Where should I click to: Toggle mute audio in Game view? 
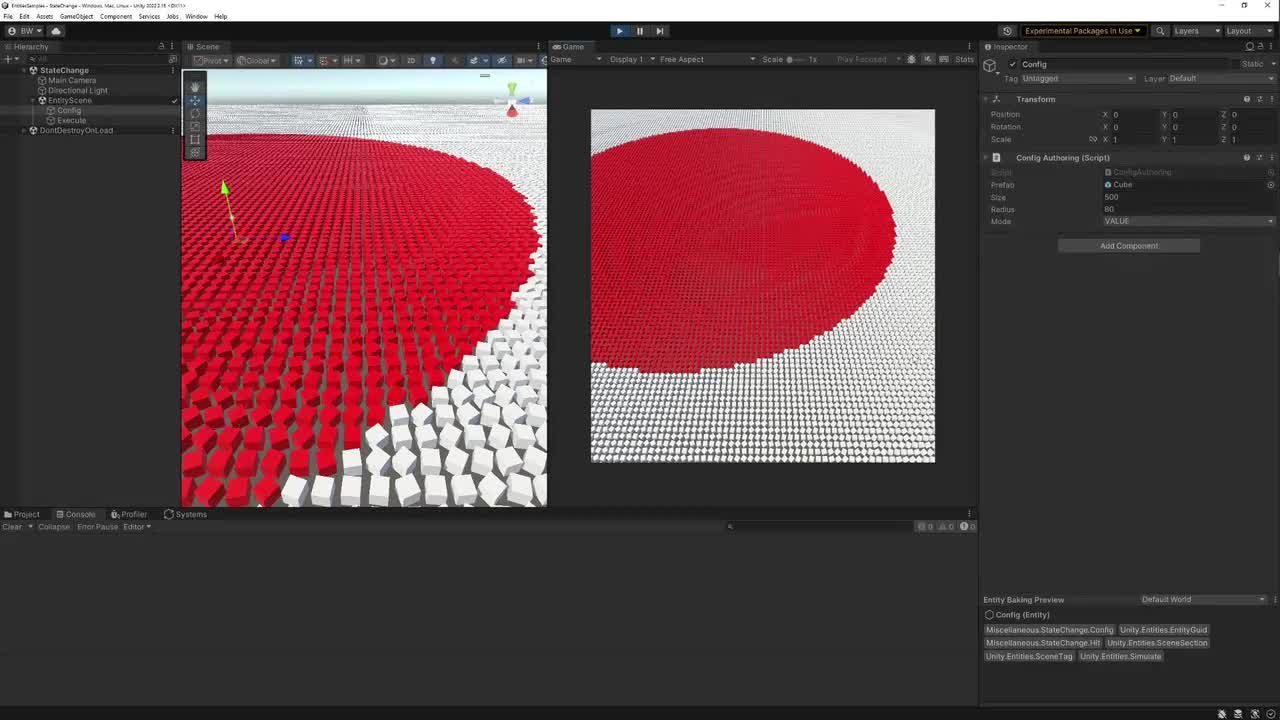click(928, 59)
